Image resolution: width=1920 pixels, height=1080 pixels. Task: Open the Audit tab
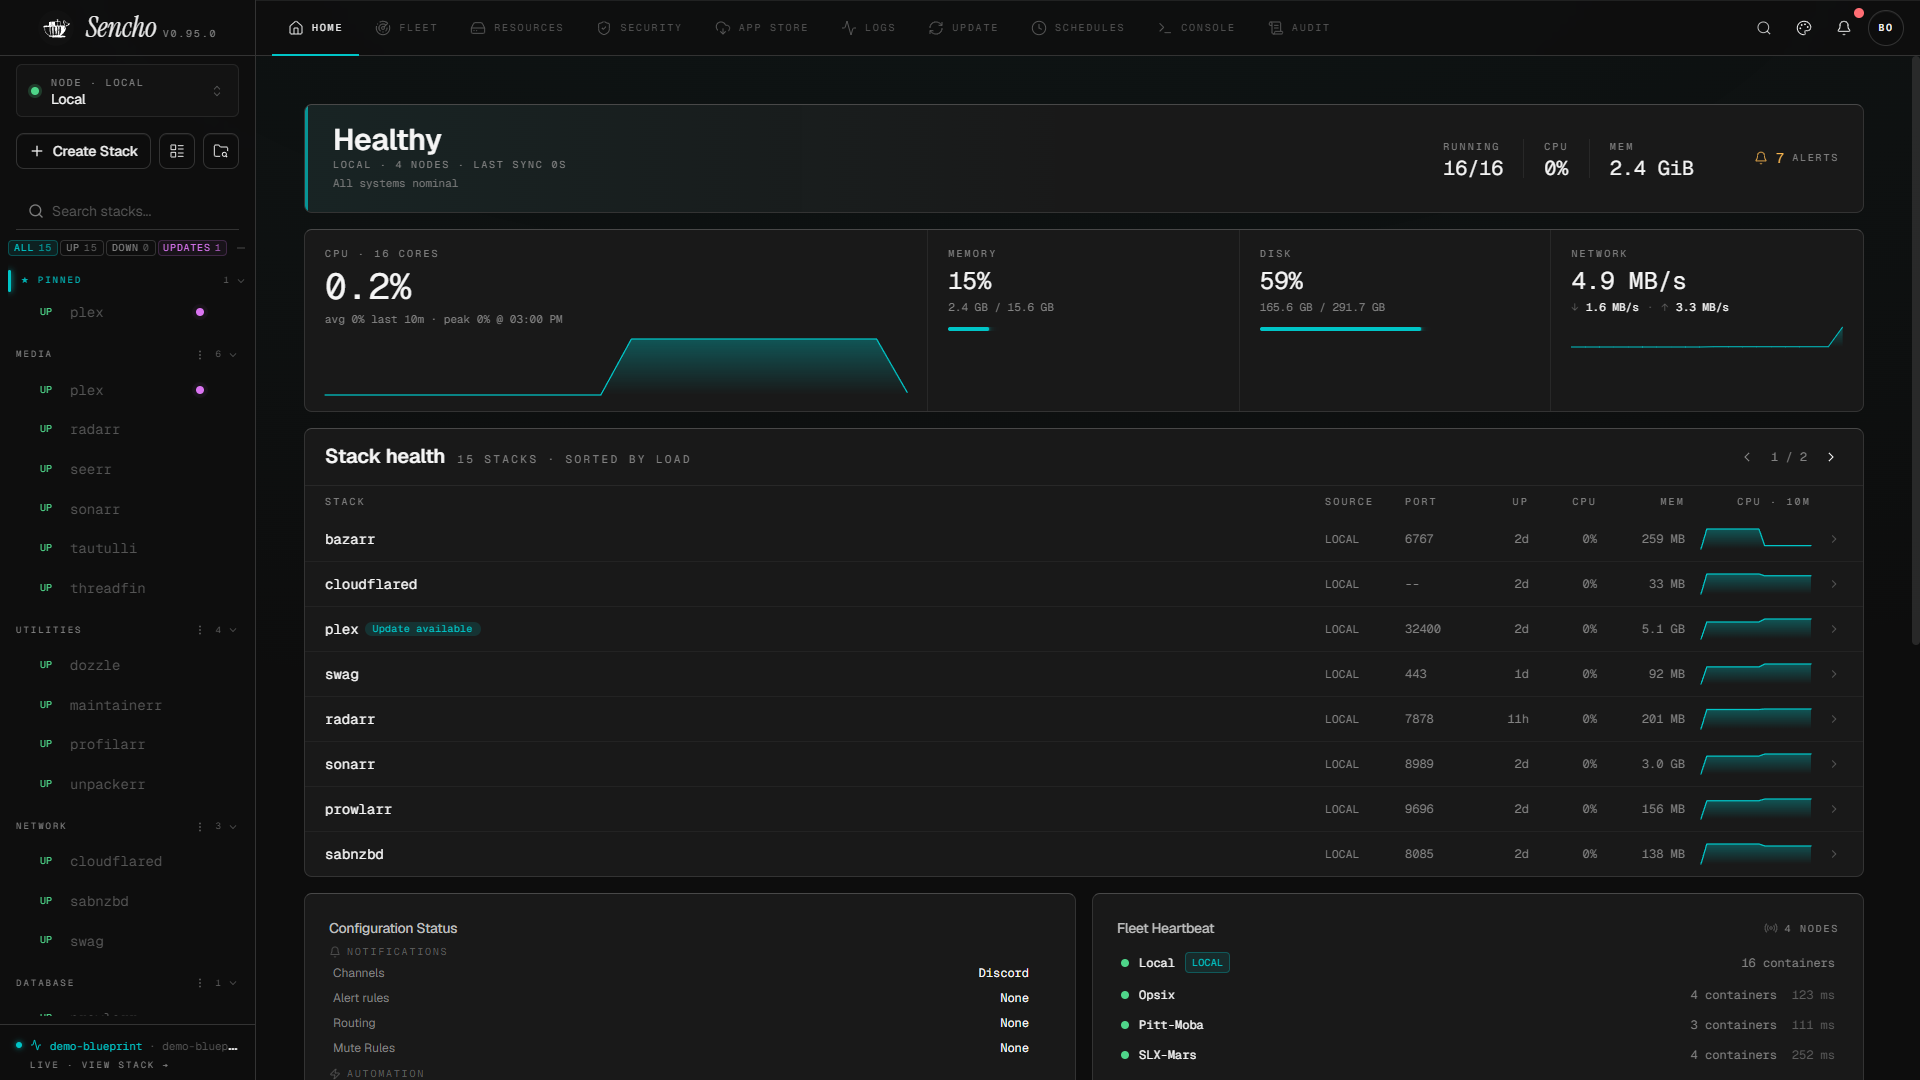coord(1299,28)
